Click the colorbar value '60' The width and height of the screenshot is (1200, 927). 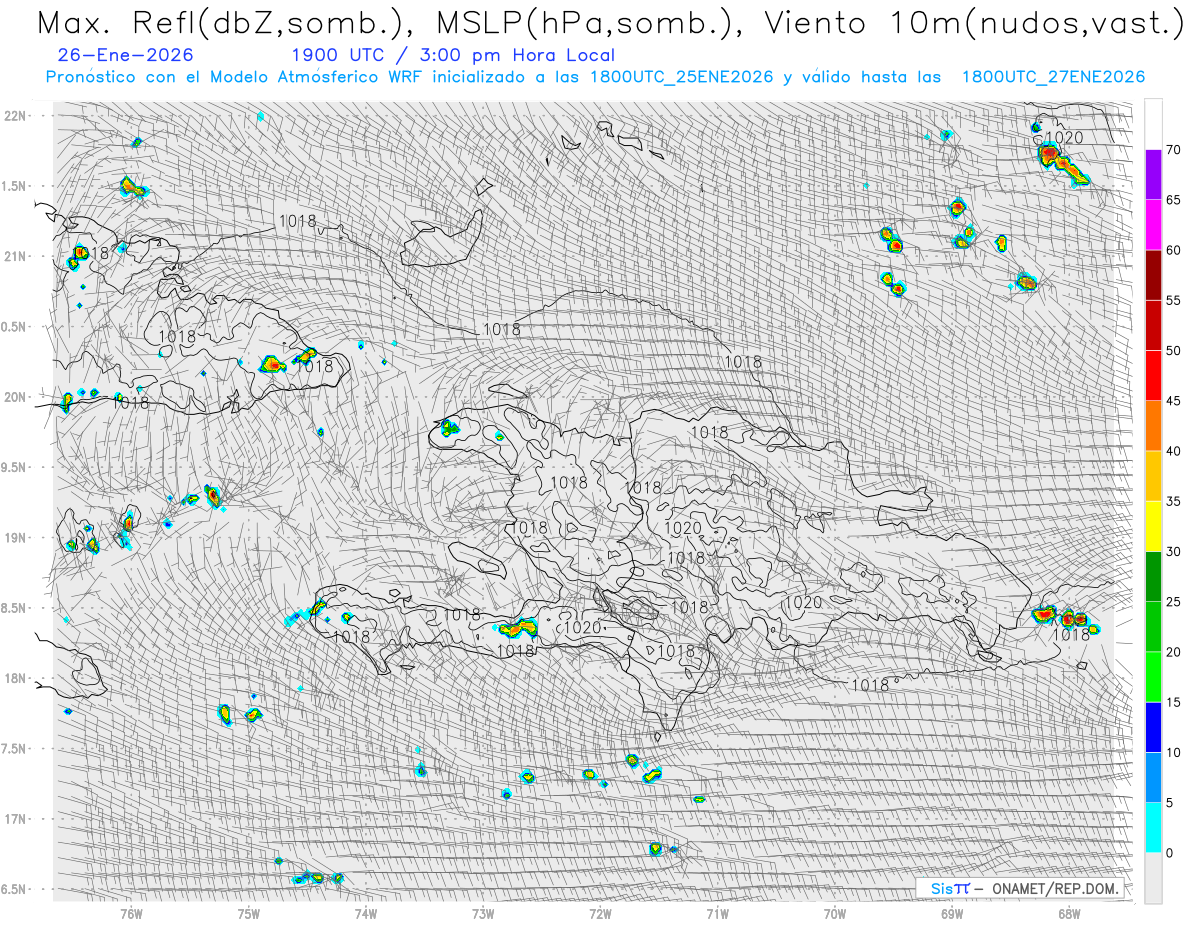click(1174, 250)
